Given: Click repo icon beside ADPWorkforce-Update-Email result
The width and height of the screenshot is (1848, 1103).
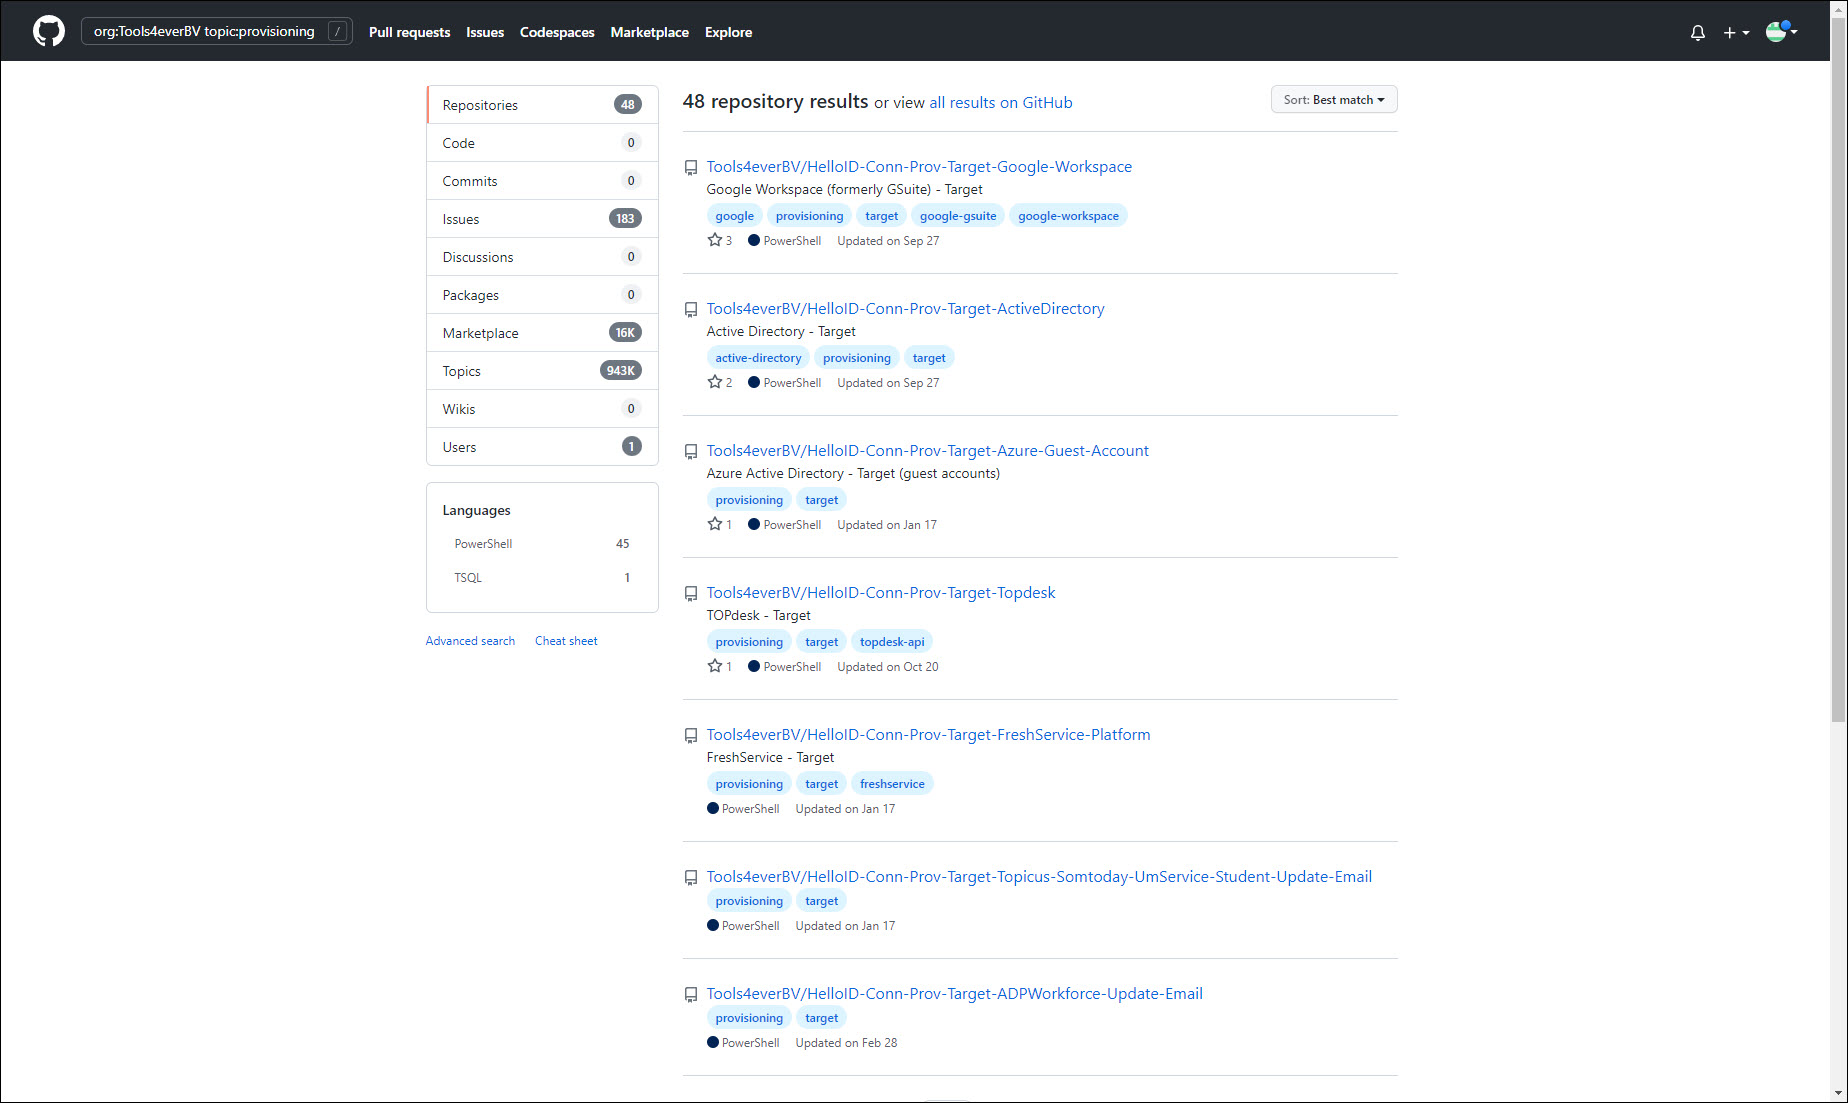Looking at the screenshot, I should 691,994.
